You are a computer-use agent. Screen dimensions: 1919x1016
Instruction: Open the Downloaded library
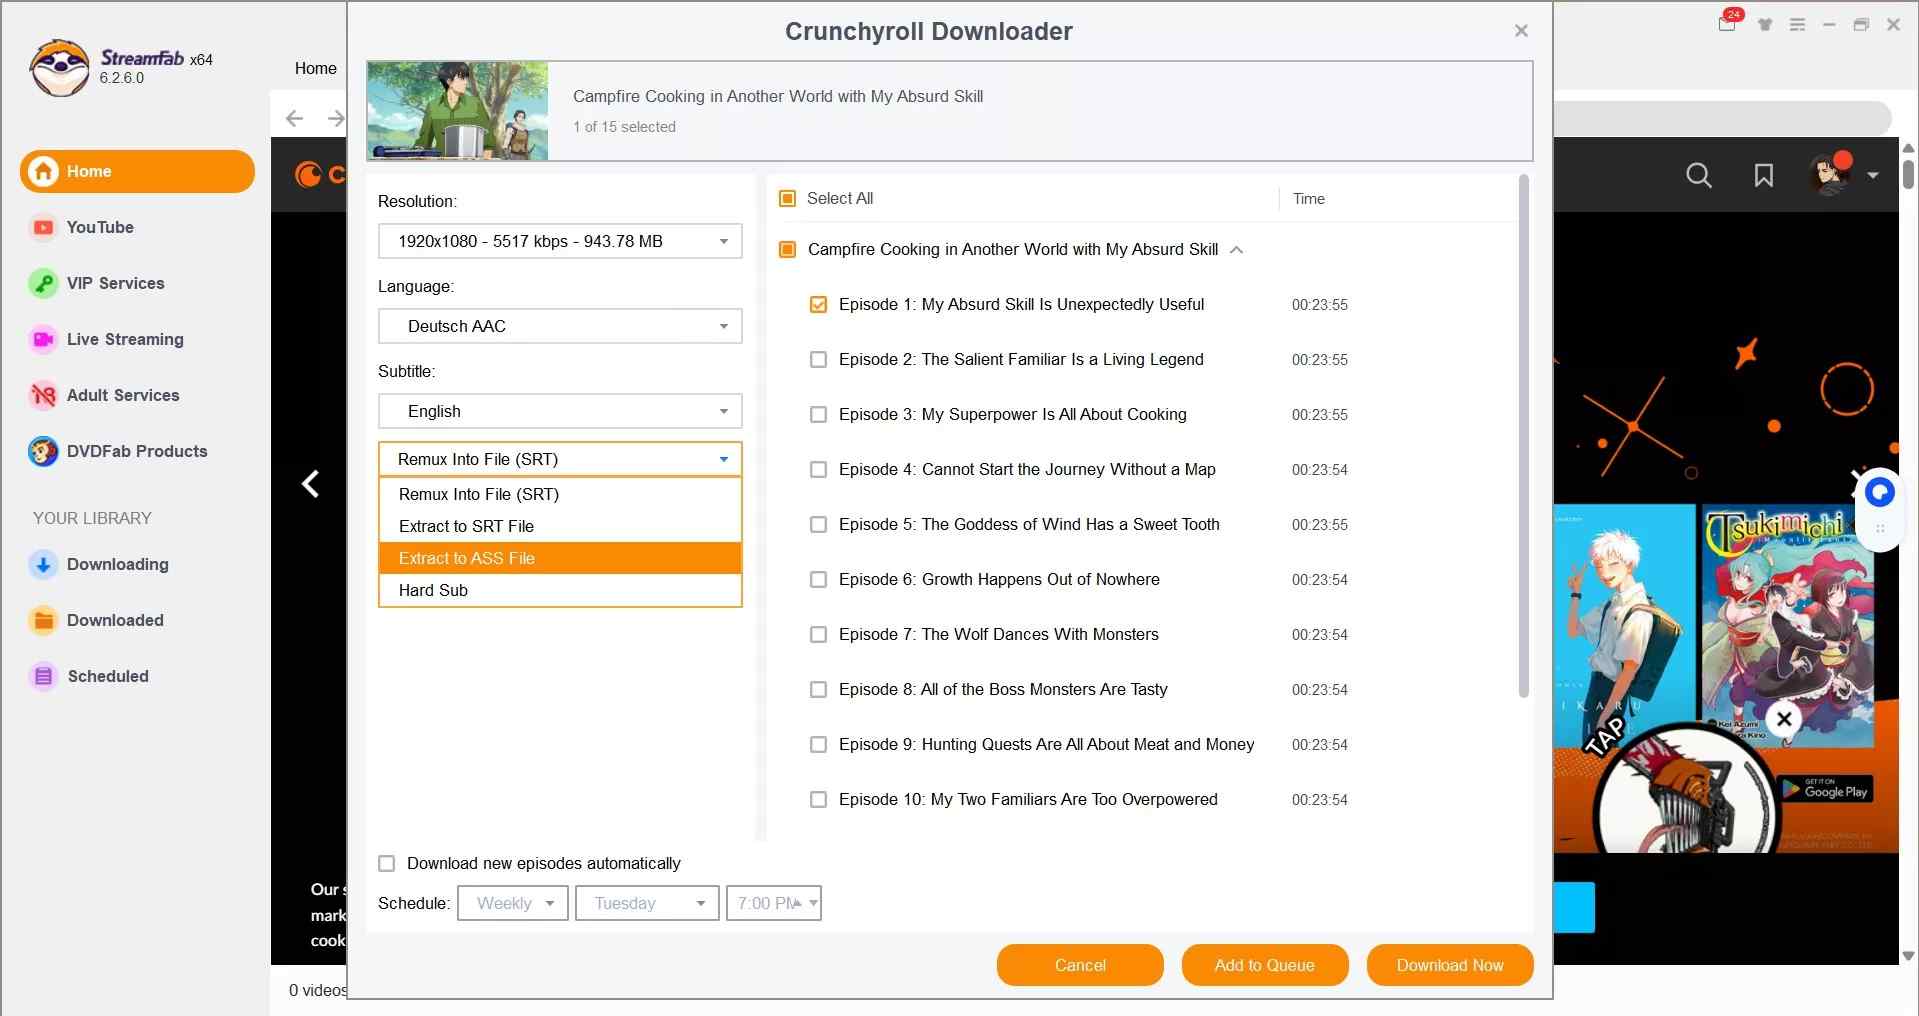pyautogui.click(x=115, y=620)
